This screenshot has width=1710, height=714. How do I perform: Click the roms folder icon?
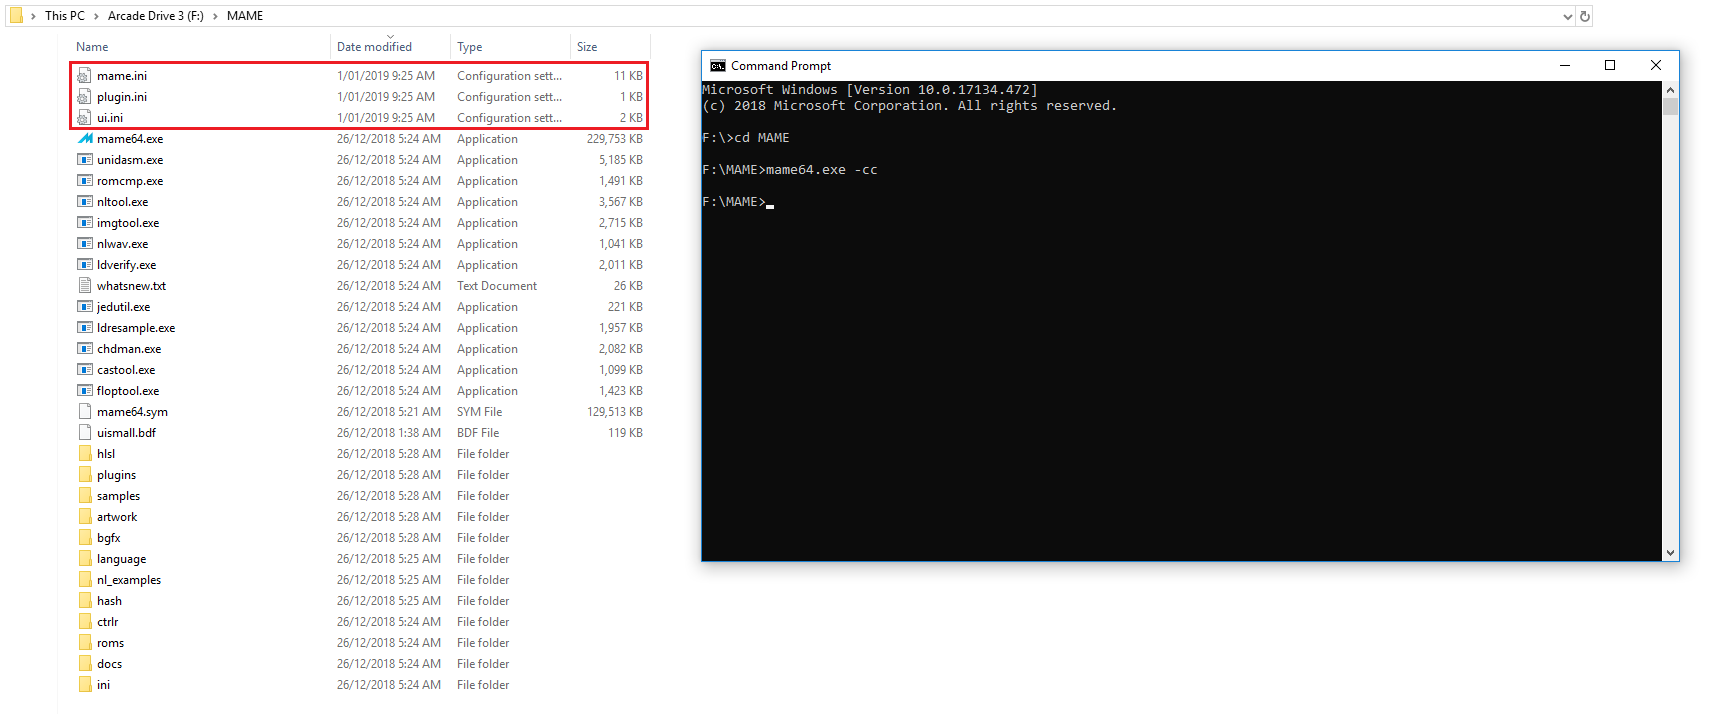point(85,643)
